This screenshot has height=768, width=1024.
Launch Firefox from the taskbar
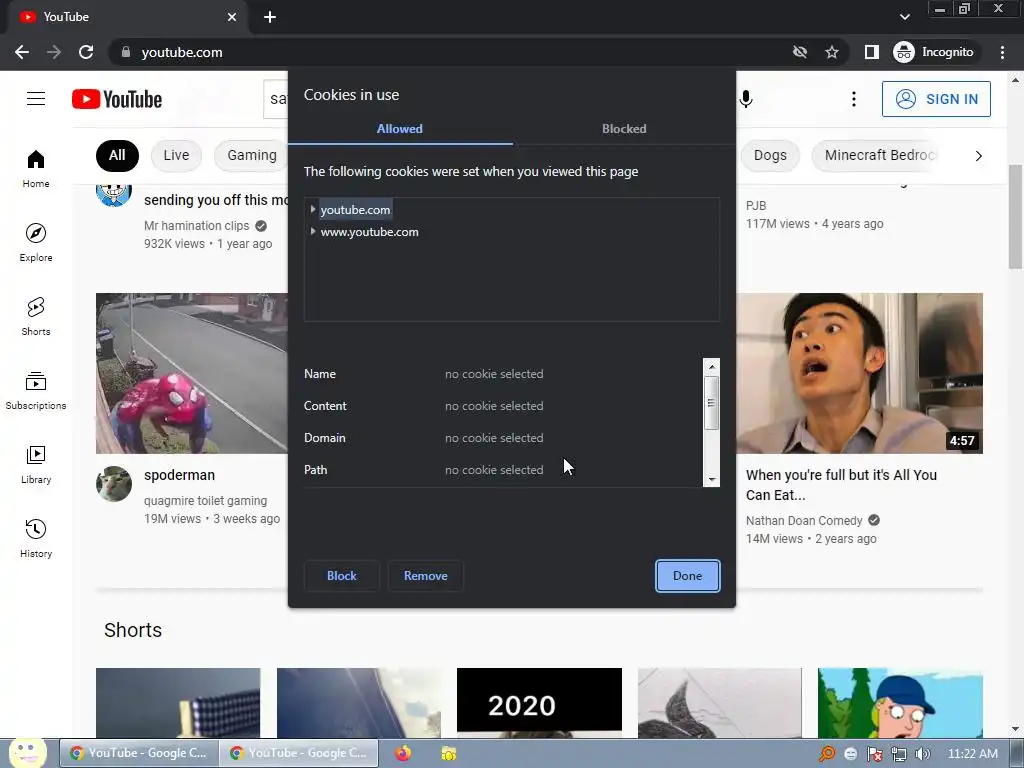coord(403,753)
